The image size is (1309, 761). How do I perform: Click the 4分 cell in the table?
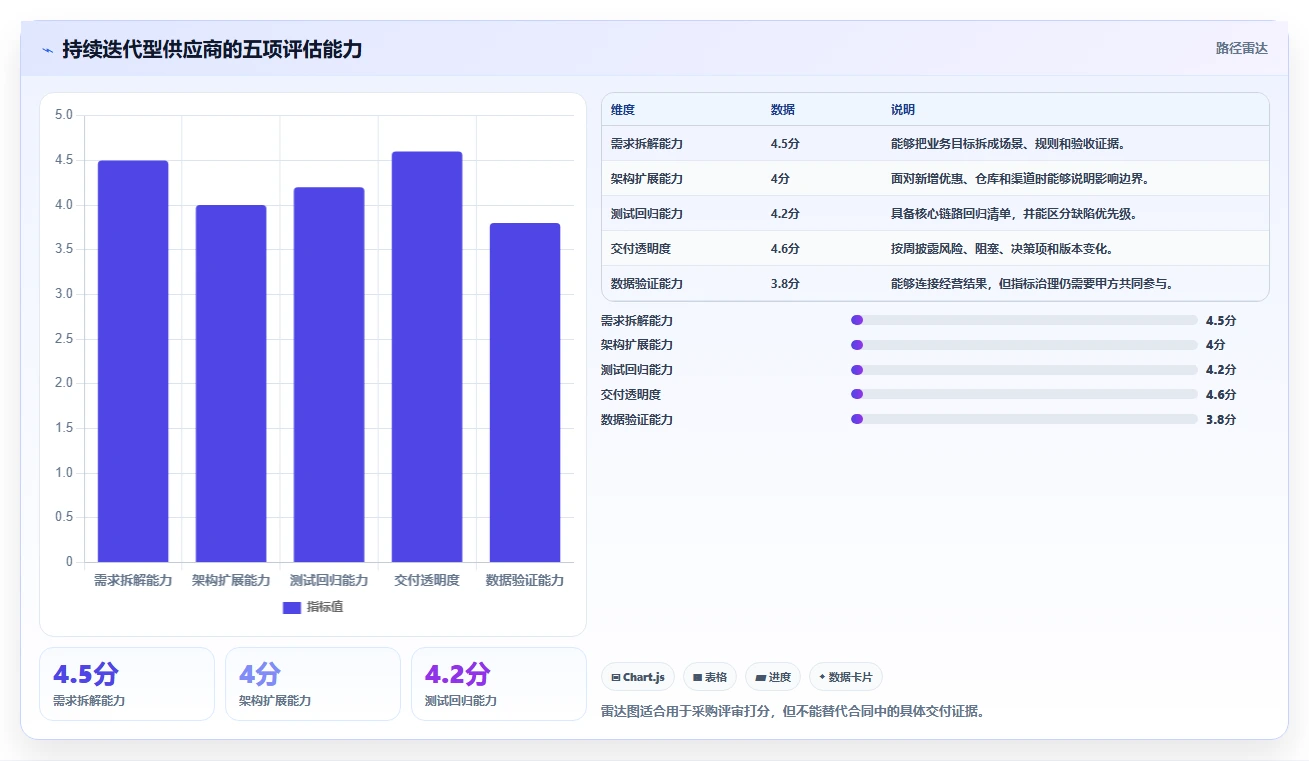[x=781, y=179]
